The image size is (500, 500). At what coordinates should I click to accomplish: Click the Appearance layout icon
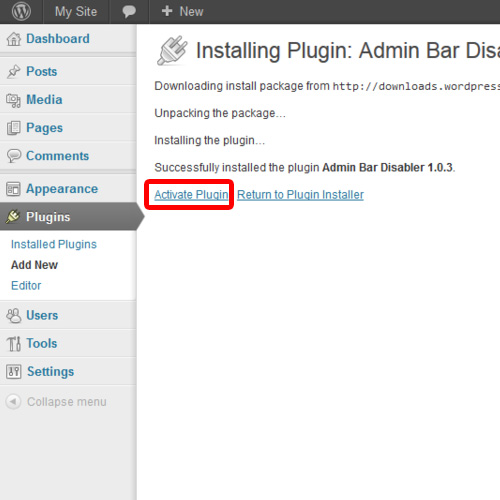pyautogui.click(x=14, y=189)
